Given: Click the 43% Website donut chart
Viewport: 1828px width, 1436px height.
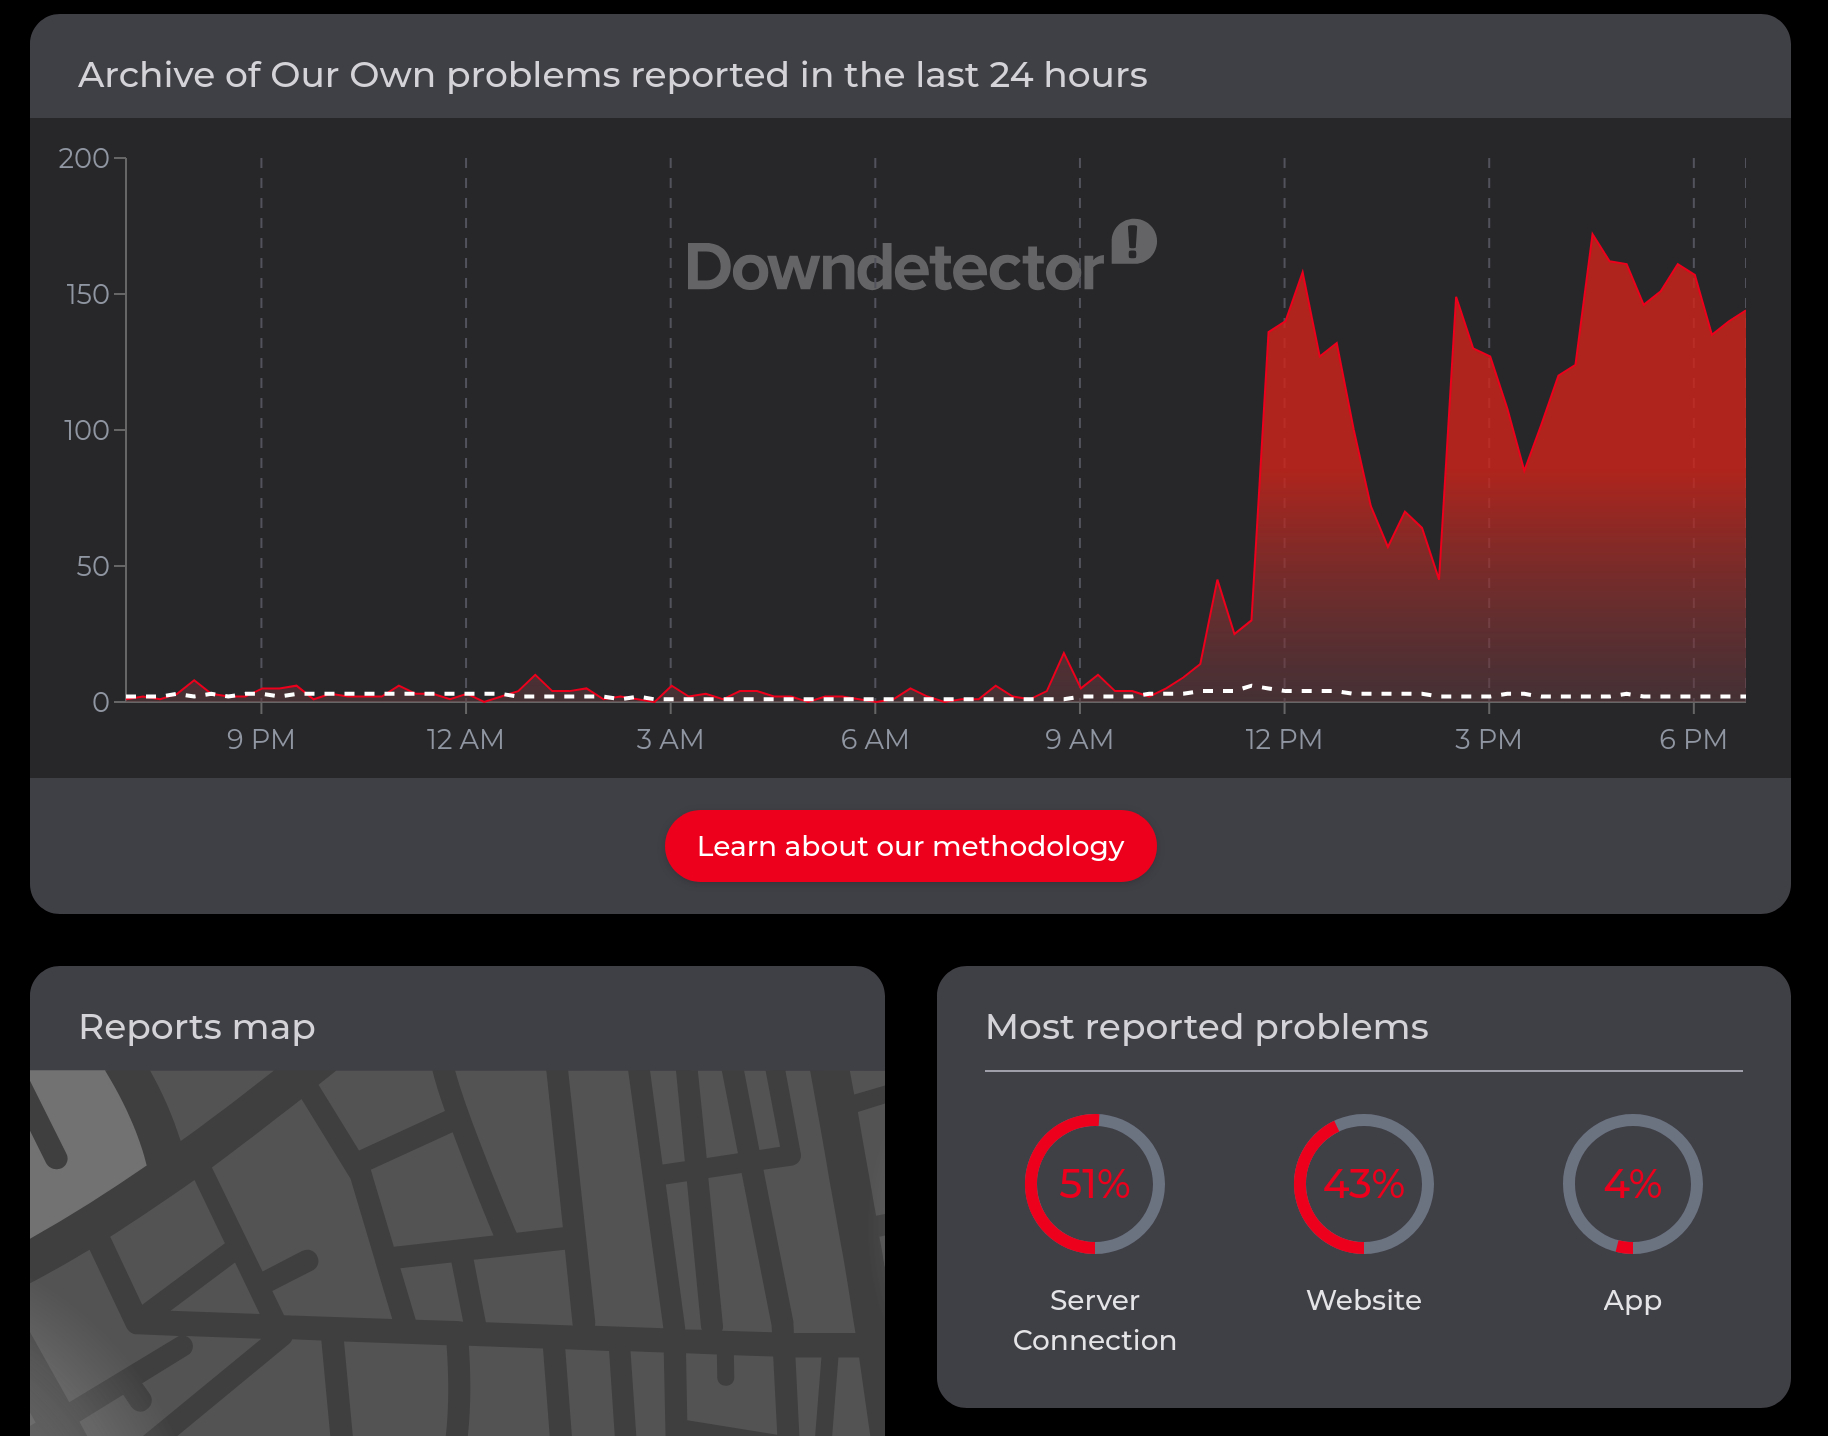Looking at the screenshot, I should tap(1363, 1184).
